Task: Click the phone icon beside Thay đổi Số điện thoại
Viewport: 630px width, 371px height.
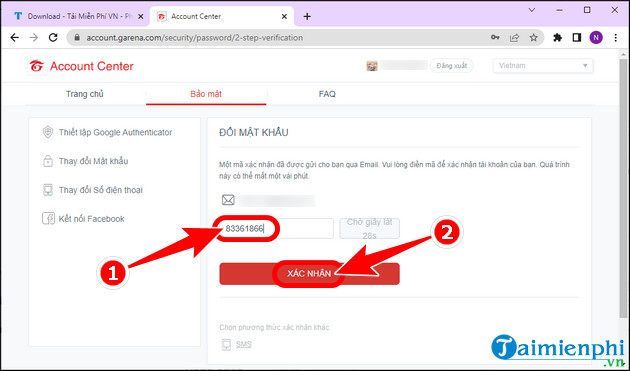Action: (x=48, y=190)
